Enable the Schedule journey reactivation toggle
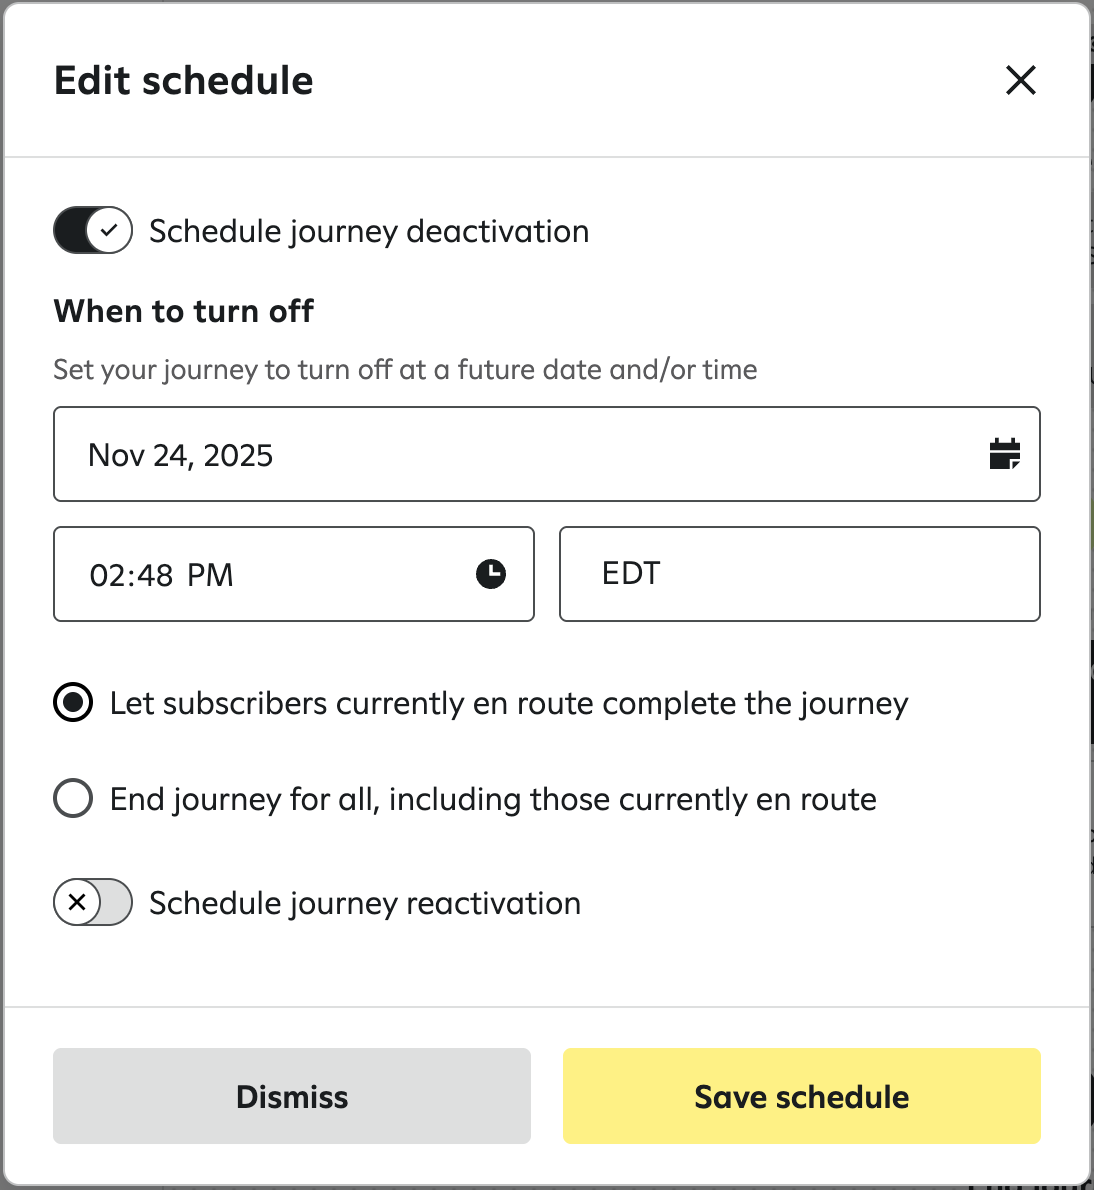 [93, 903]
